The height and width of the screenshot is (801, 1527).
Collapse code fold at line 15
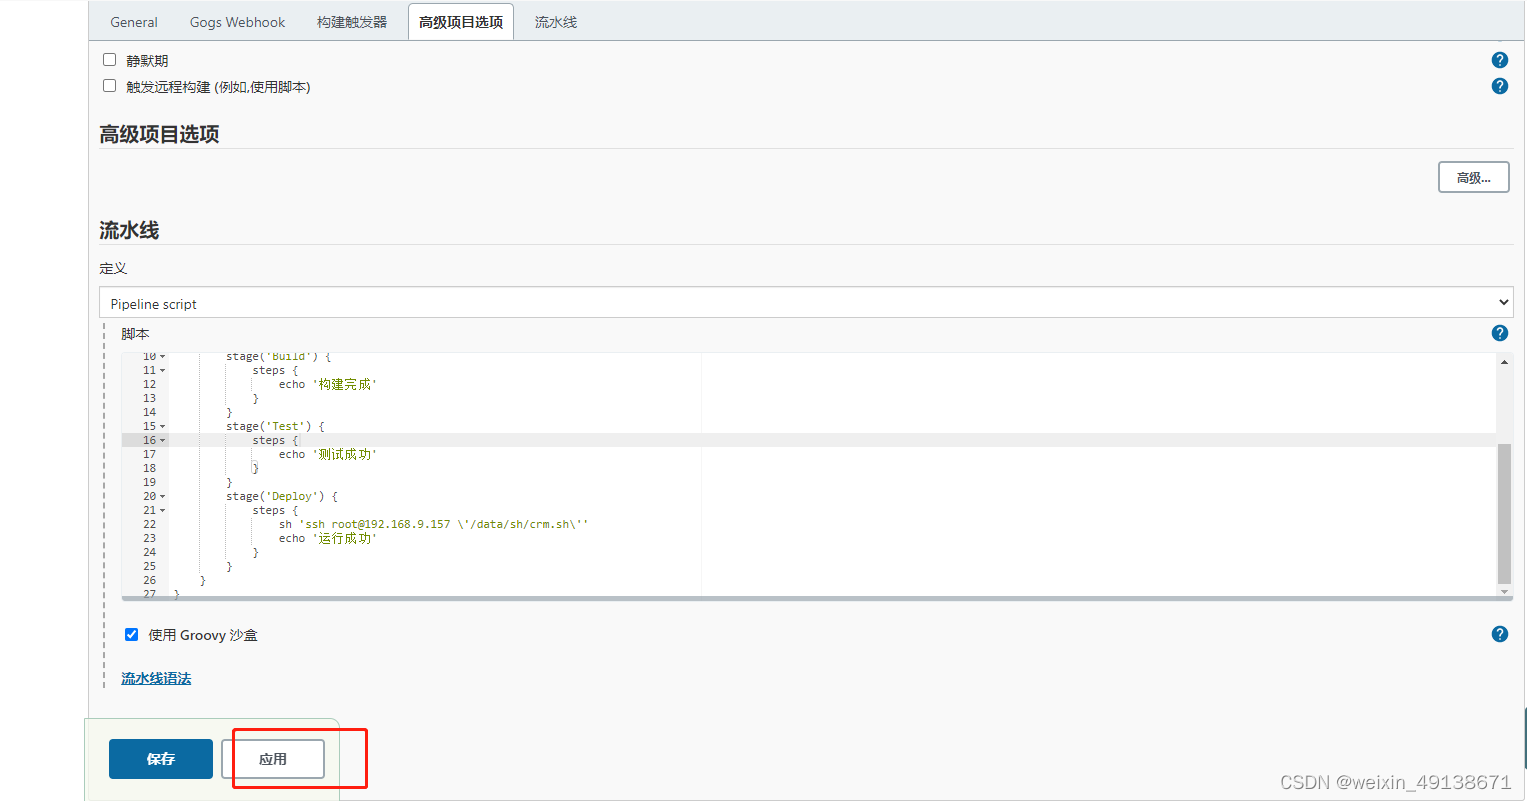coord(163,427)
